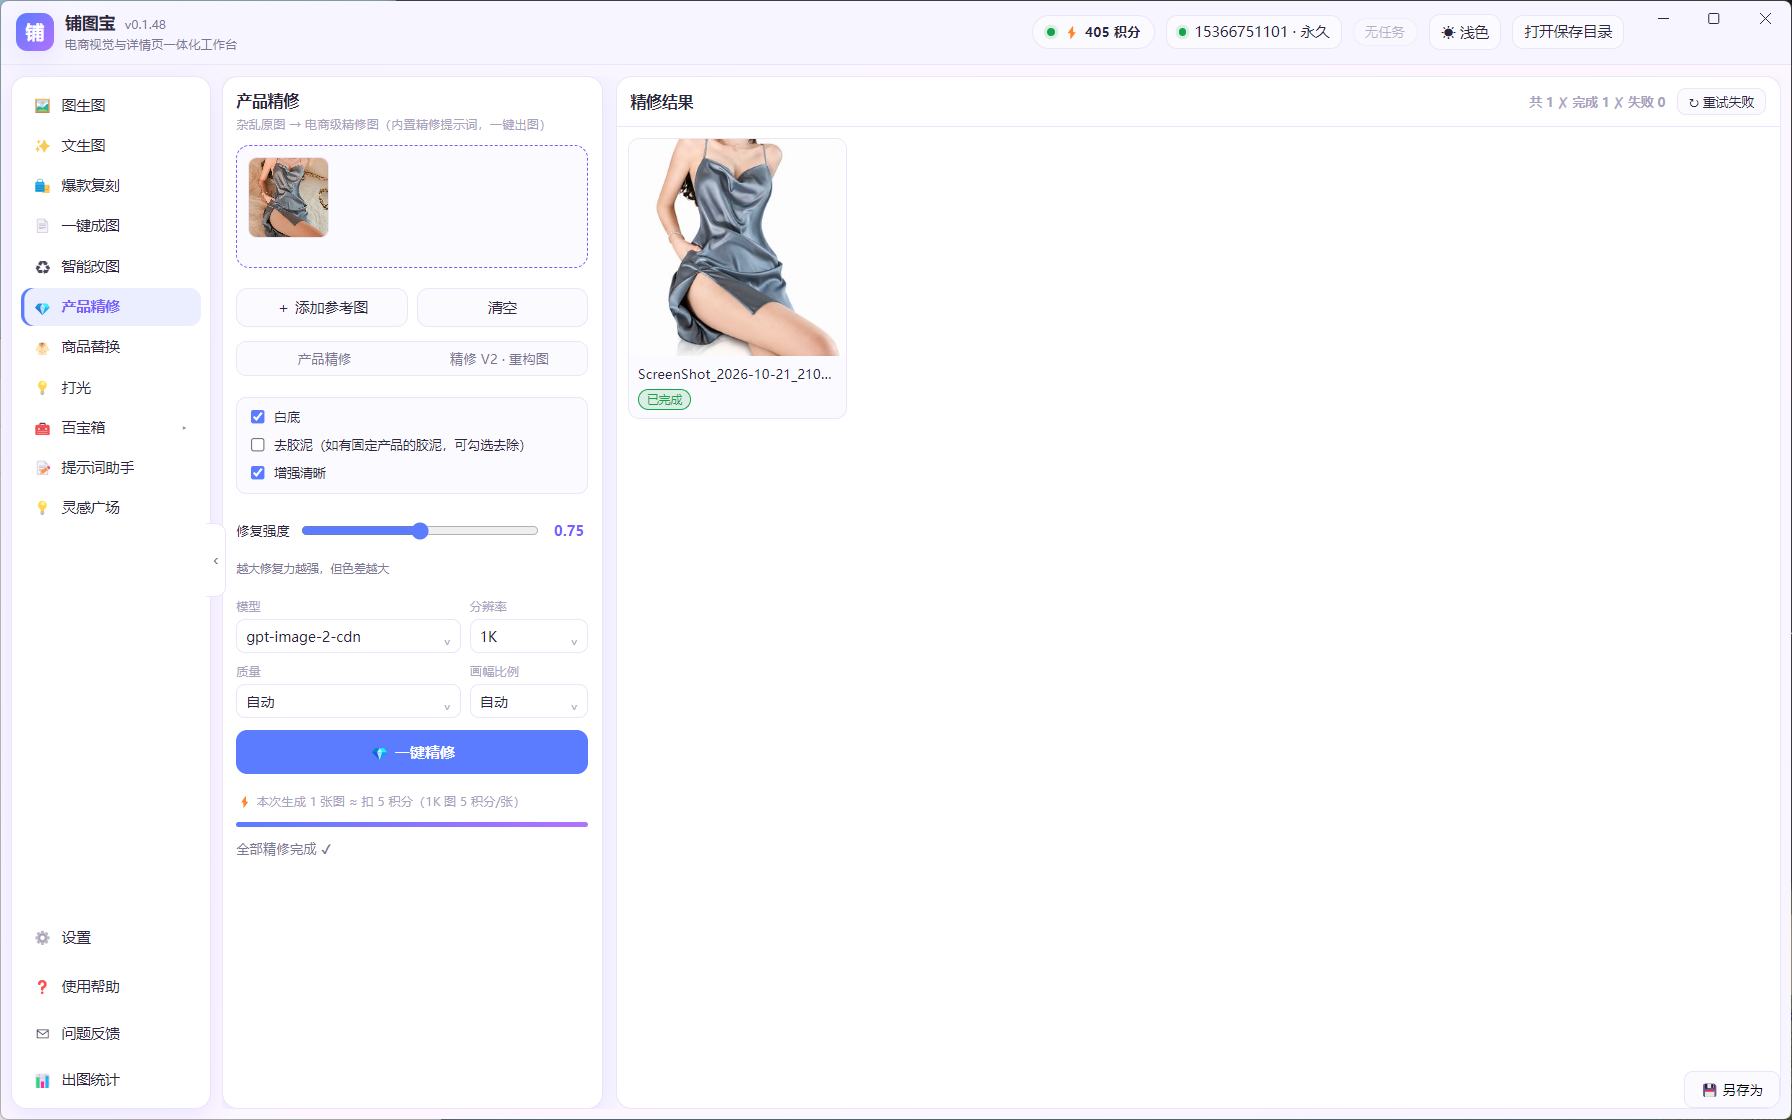Click the retouched result image thumbnail
This screenshot has width=1792, height=1120.
pyautogui.click(x=737, y=248)
